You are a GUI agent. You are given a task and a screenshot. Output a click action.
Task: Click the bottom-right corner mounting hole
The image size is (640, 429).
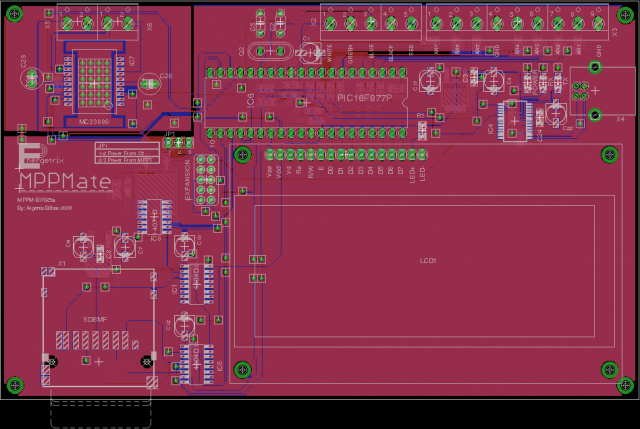pos(626,386)
